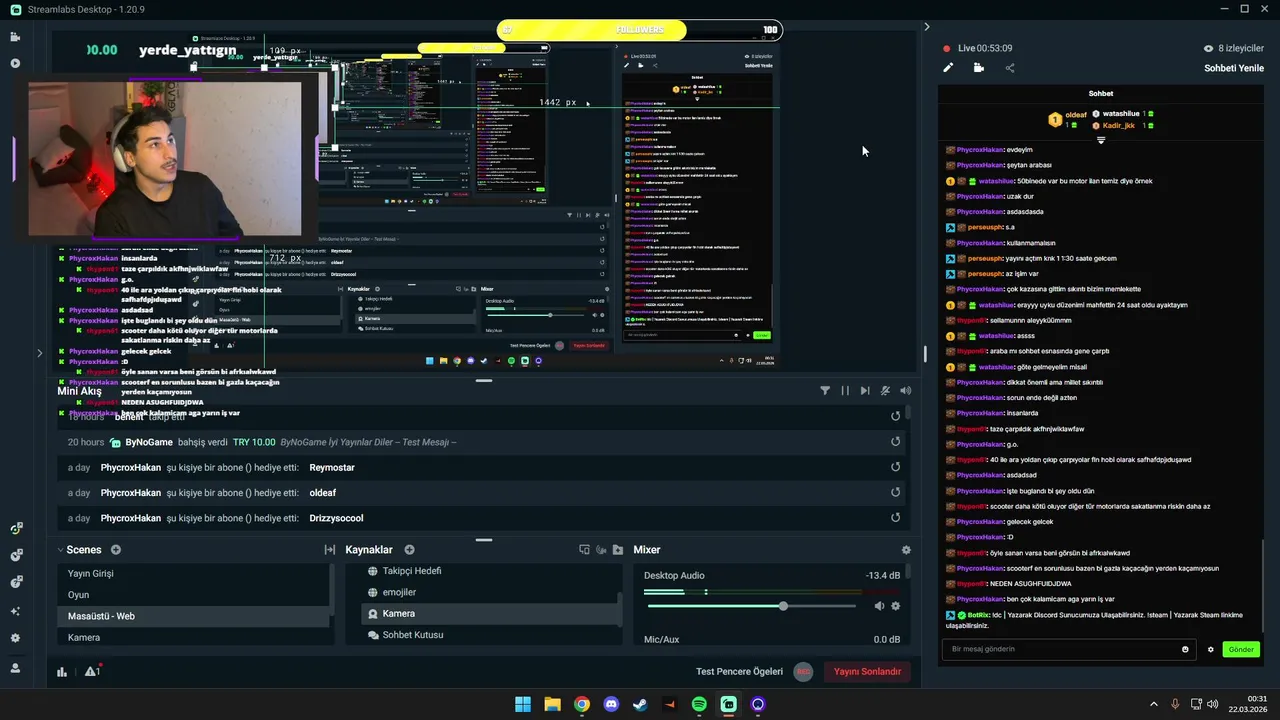
Task: Click the chat messages scrollbar
Action: pos(1263,585)
